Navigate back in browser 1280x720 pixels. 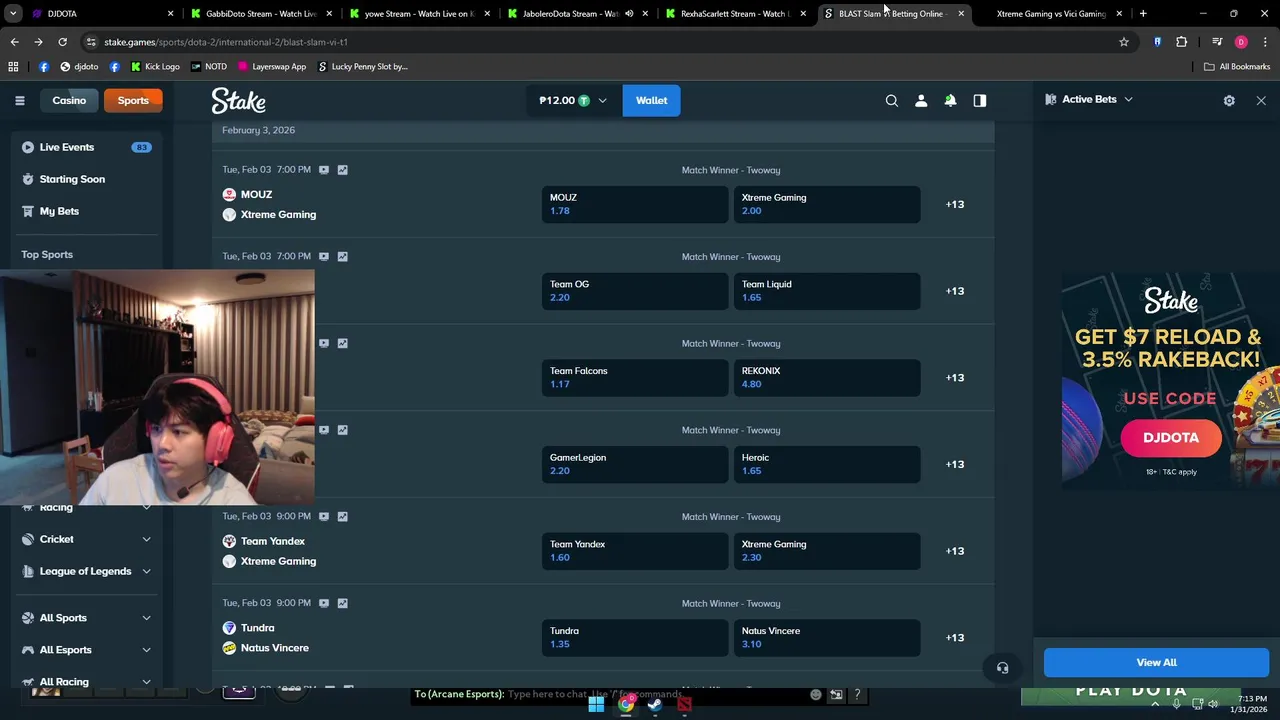coord(14,42)
